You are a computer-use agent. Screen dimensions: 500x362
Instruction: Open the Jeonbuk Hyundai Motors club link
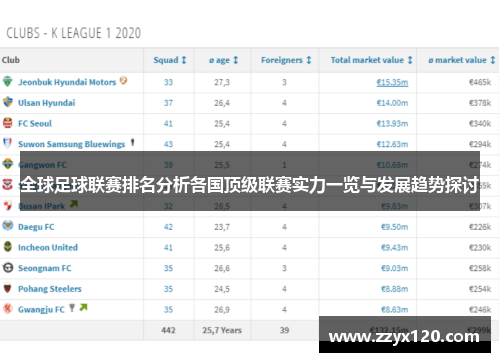tap(67, 82)
